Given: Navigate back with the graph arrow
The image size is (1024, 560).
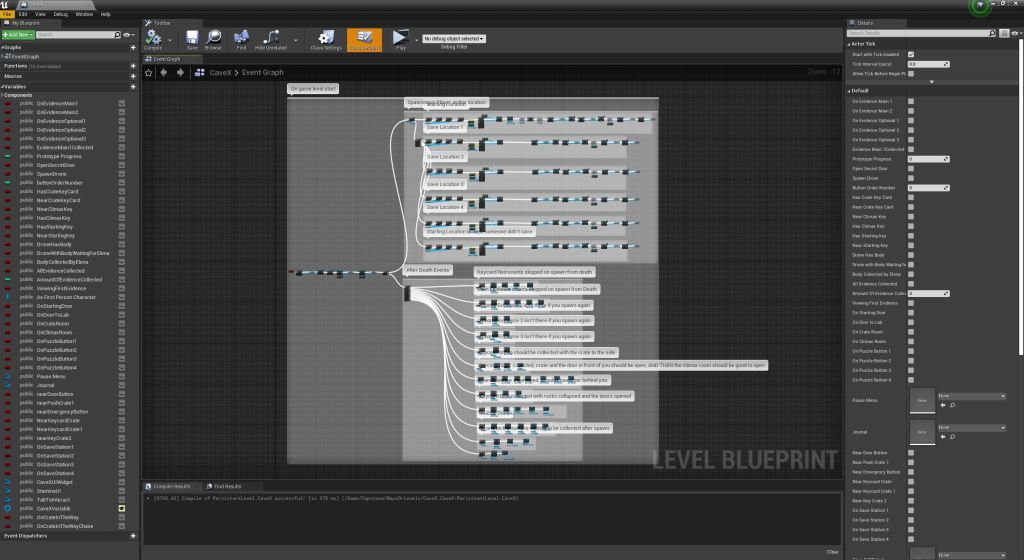Looking at the screenshot, I should pyautogui.click(x=164, y=73).
